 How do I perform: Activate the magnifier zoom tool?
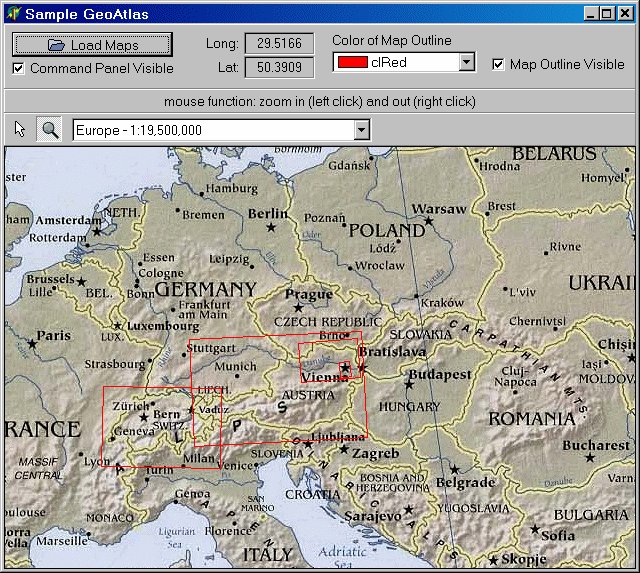tap(49, 129)
